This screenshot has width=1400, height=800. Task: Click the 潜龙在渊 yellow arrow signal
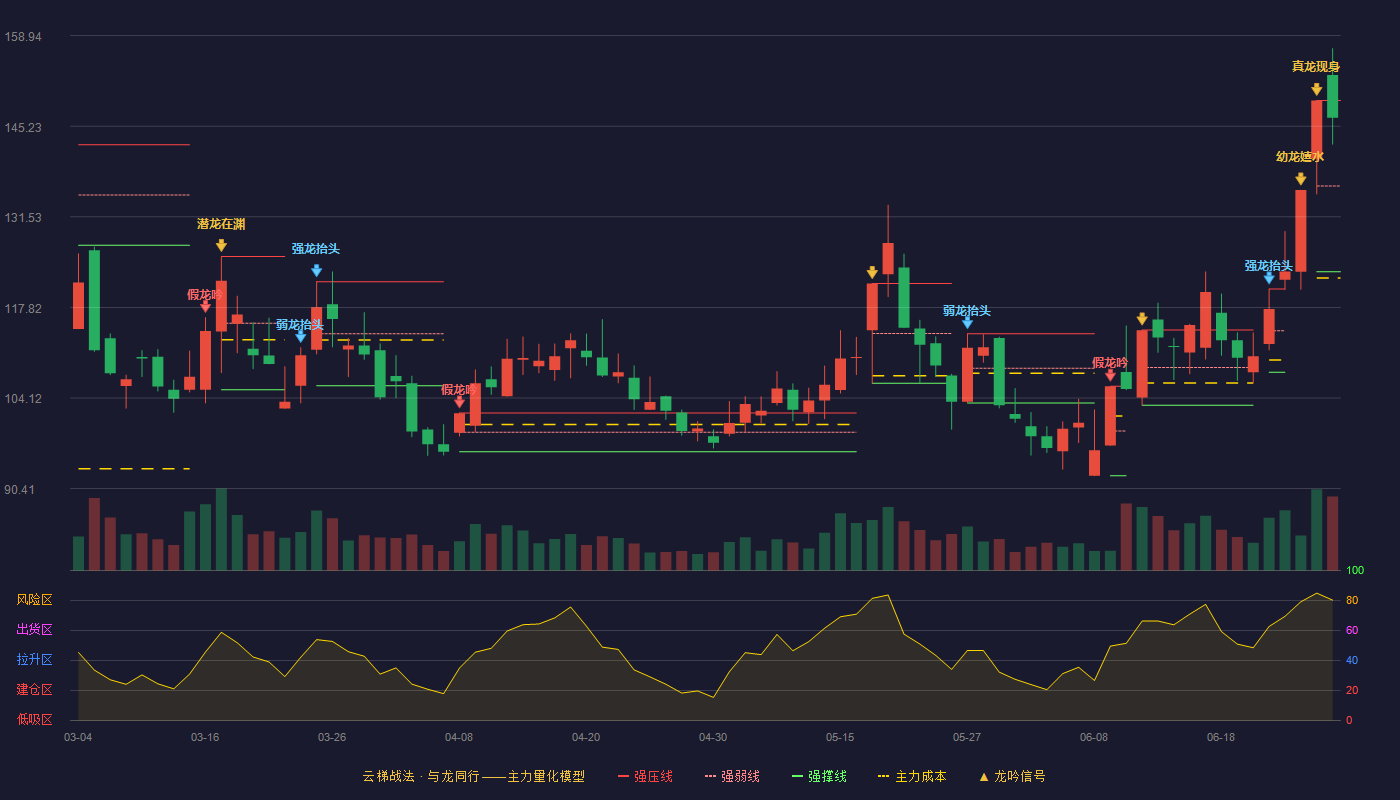(221, 245)
